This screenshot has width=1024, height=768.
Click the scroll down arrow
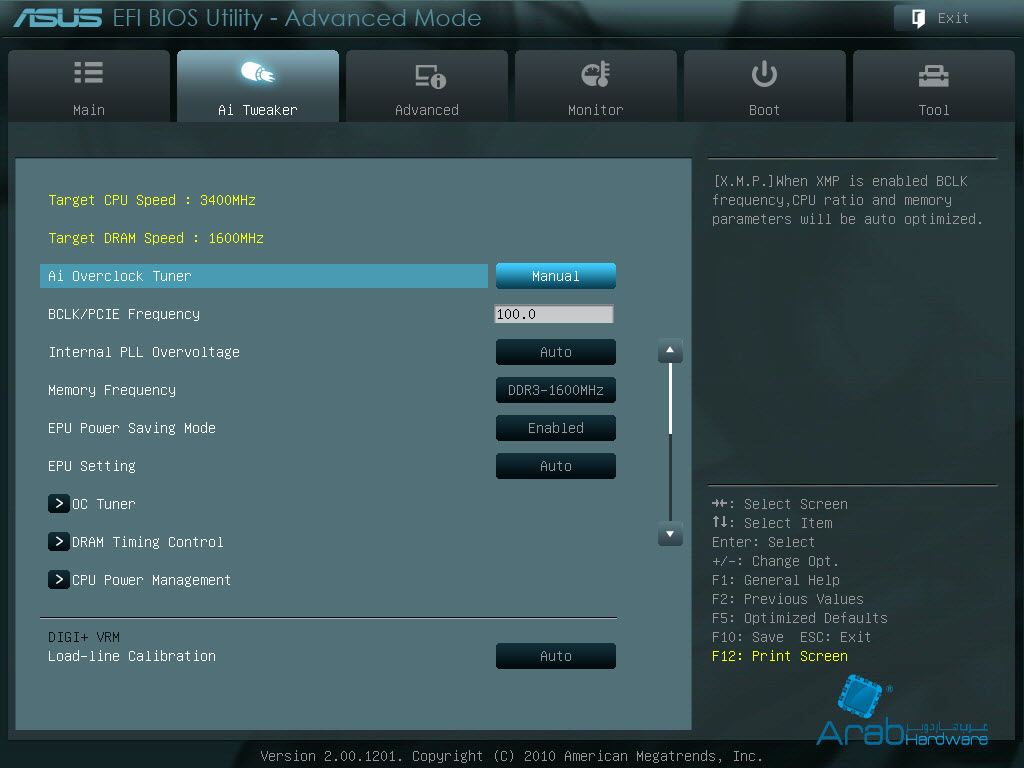pos(670,534)
